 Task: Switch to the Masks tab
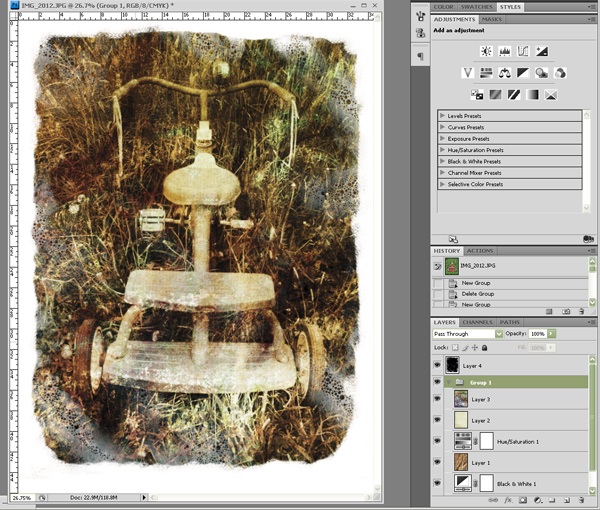click(491, 19)
